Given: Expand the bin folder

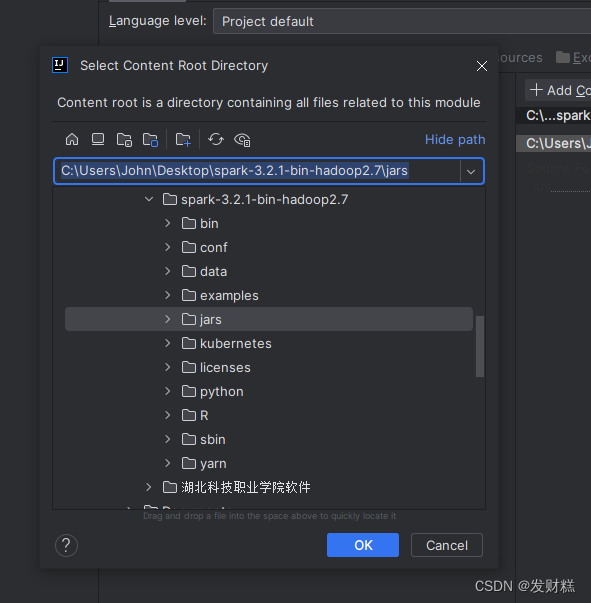Looking at the screenshot, I should tap(167, 223).
